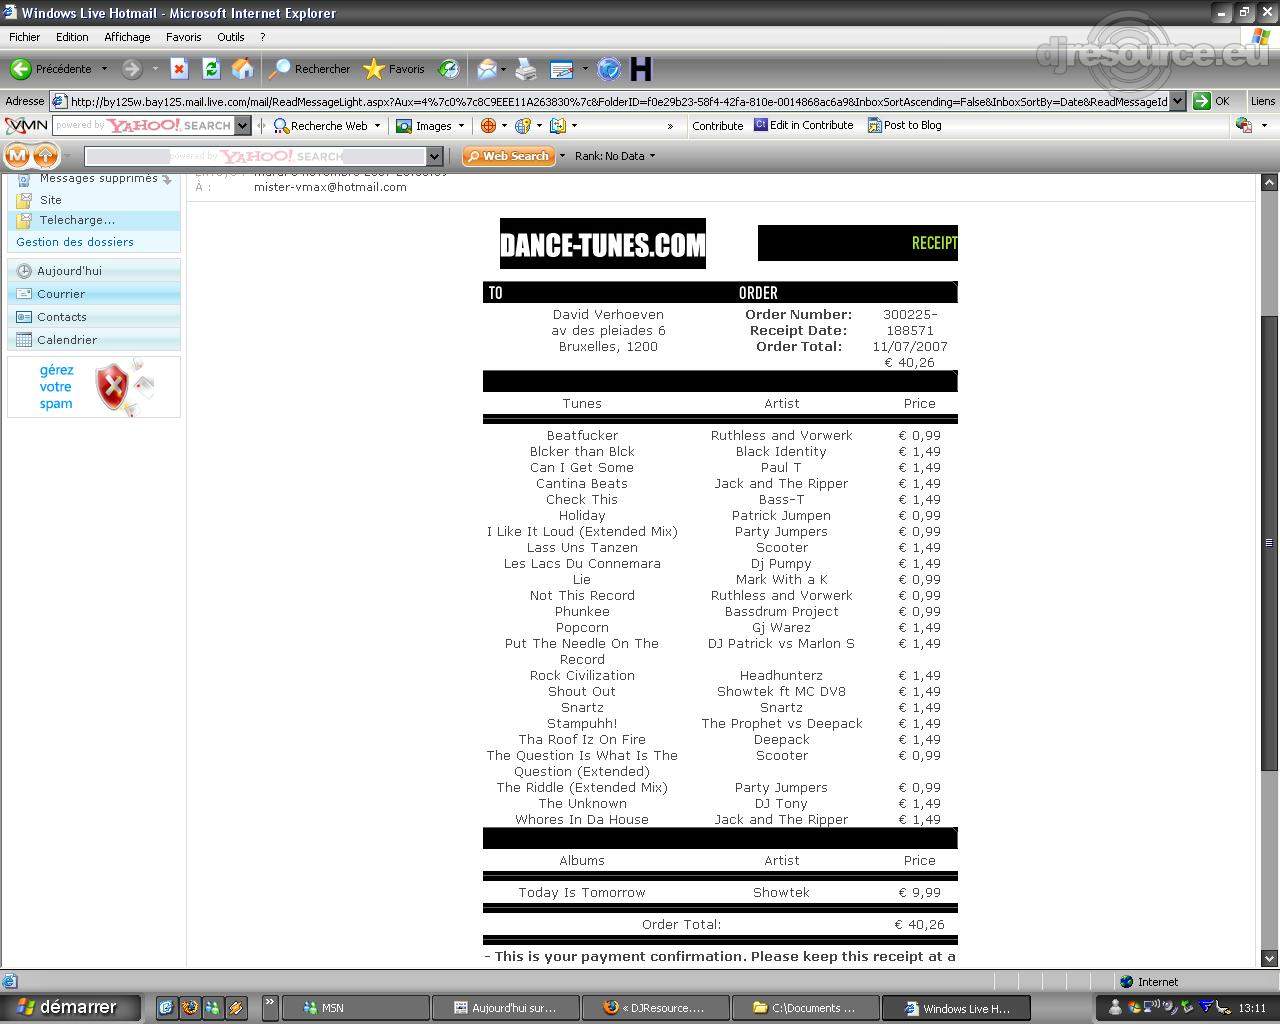Screen dimensions: 1280x1024
Task: Open the Affichage menu
Action: pyautogui.click(x=127, y=37)
